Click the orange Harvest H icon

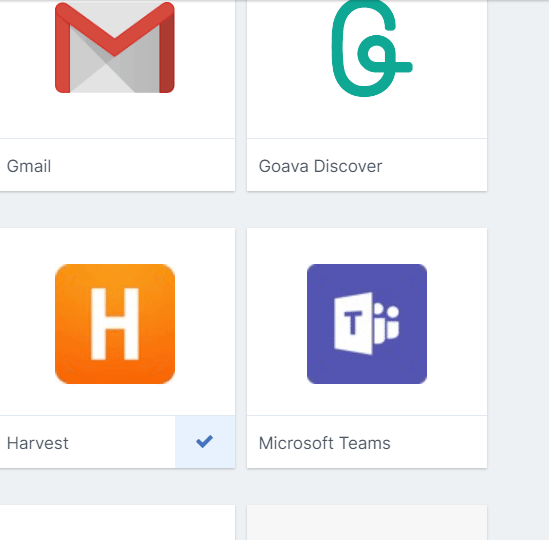pyautogui.click(x=115, y=324)
